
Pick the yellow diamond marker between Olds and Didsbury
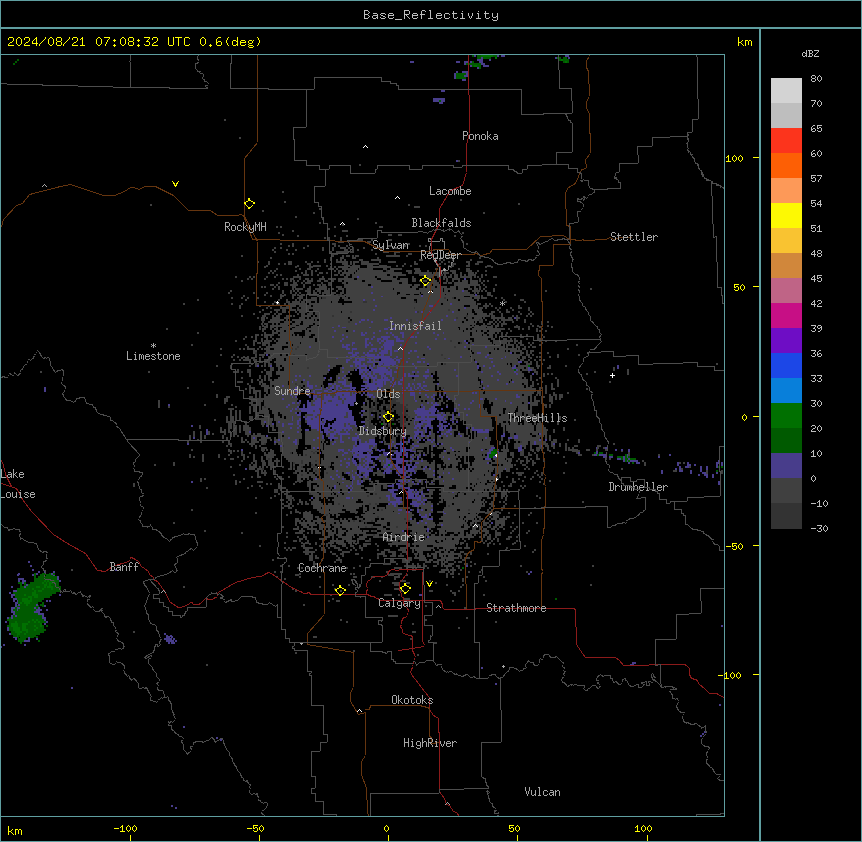point(389,417)
